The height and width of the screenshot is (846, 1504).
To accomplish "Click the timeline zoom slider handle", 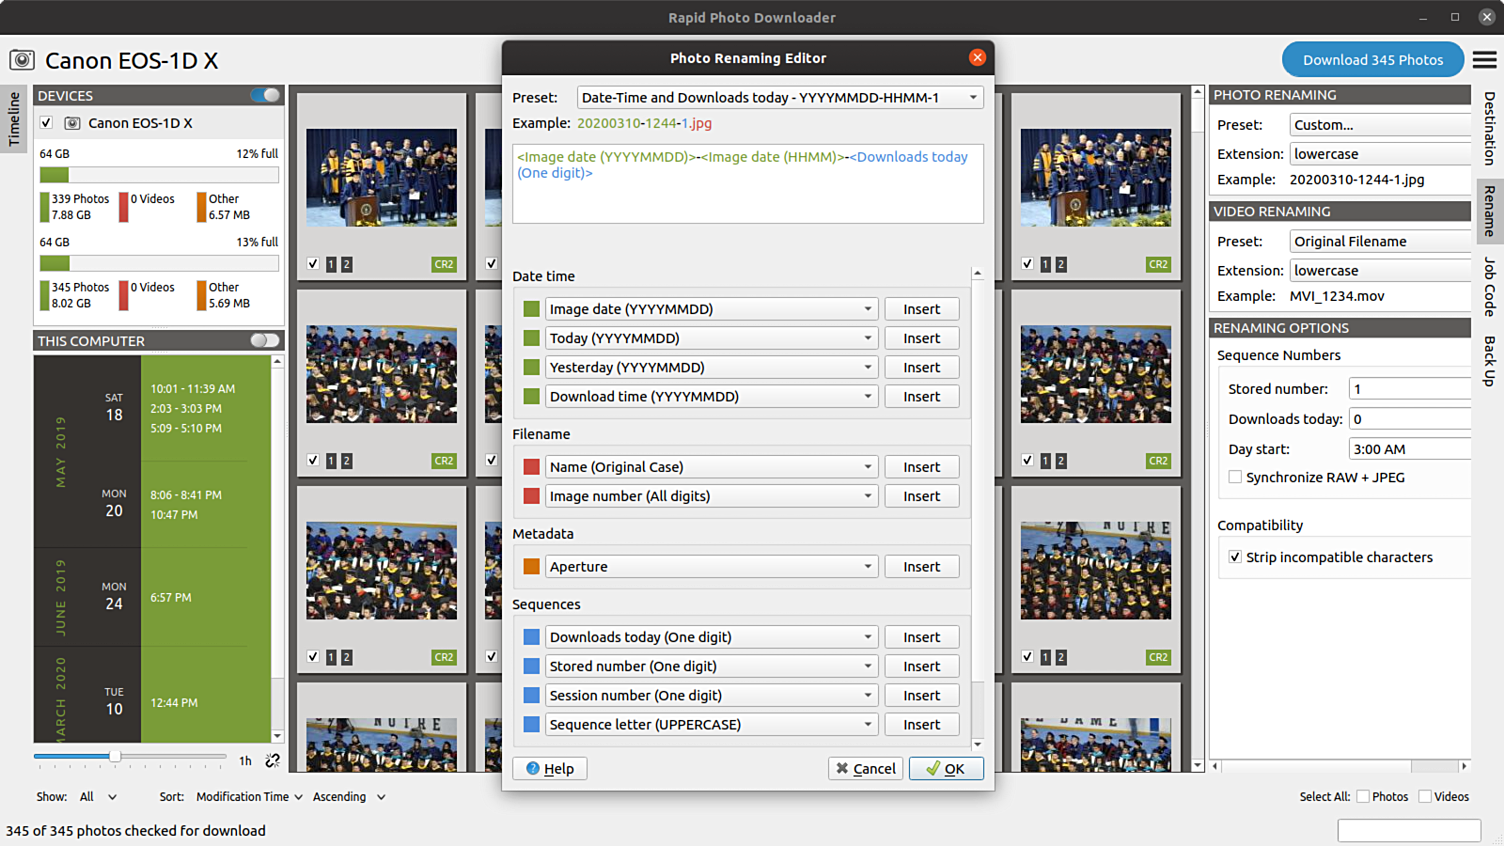I will click(115, 757).
